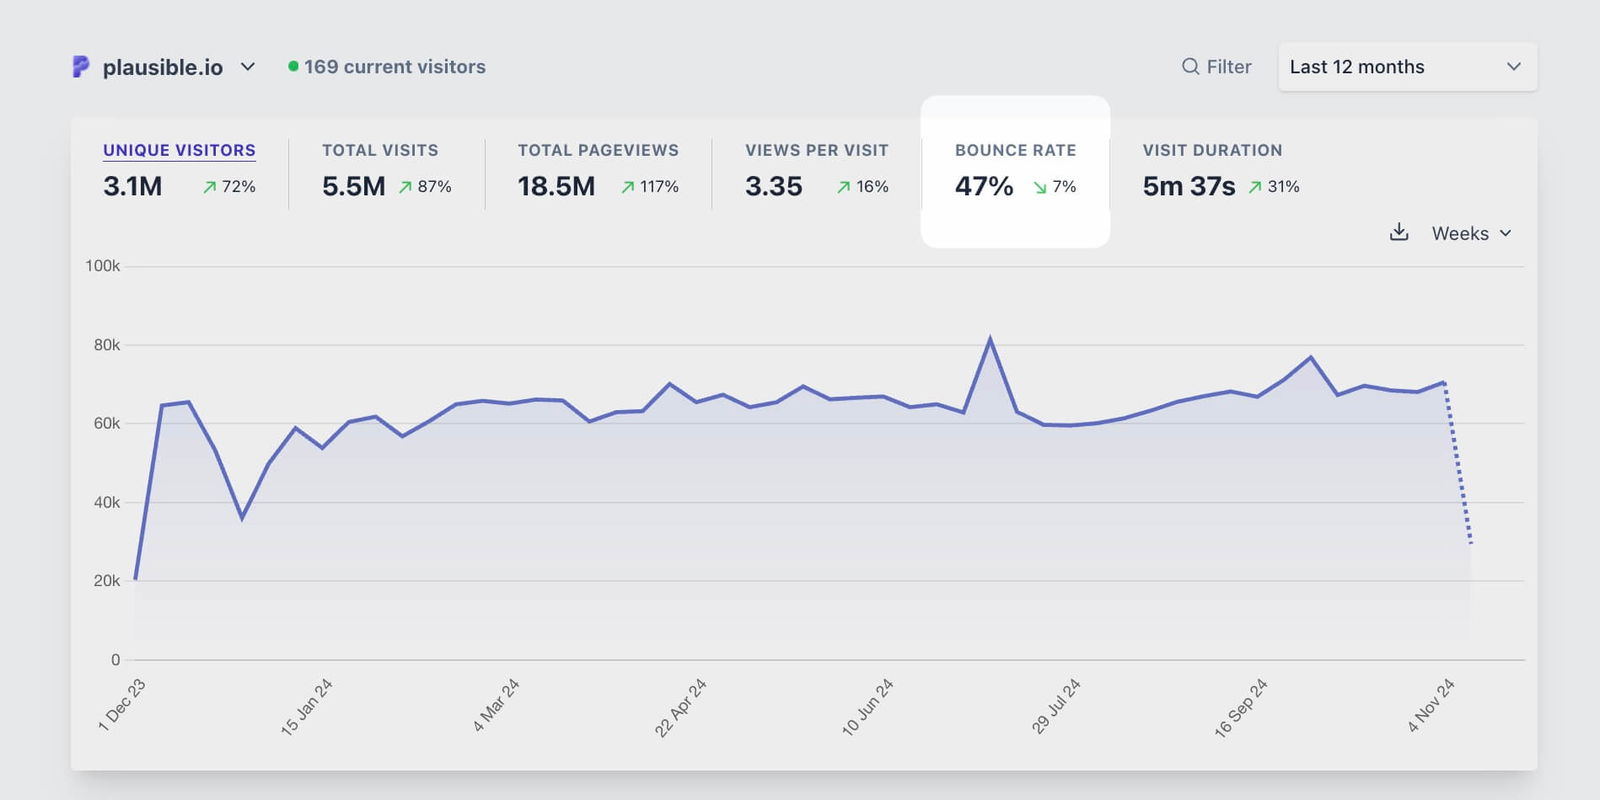Click the visit duration up arrow icon
The width and height of the screenshot is (1600, 800).
pyautogui.click(x=1255, y=187)
